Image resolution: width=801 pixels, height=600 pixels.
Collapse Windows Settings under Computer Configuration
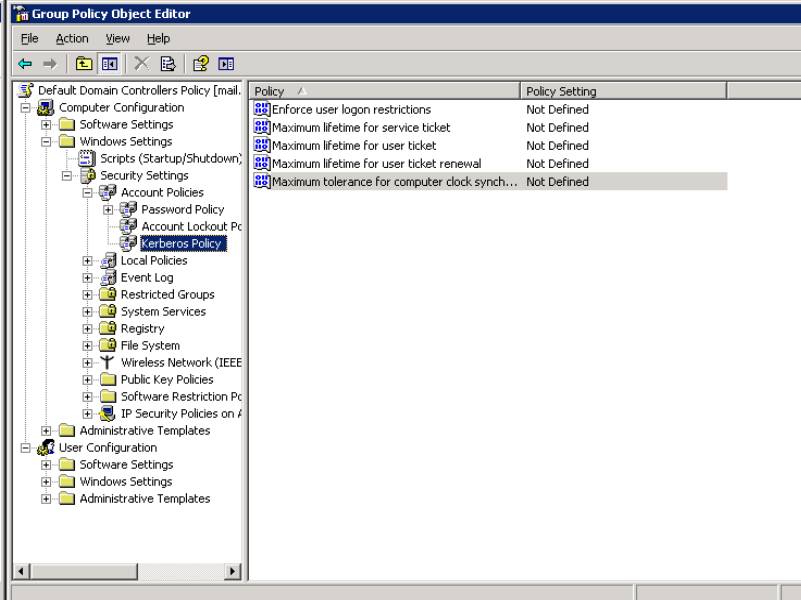[46, 141]
